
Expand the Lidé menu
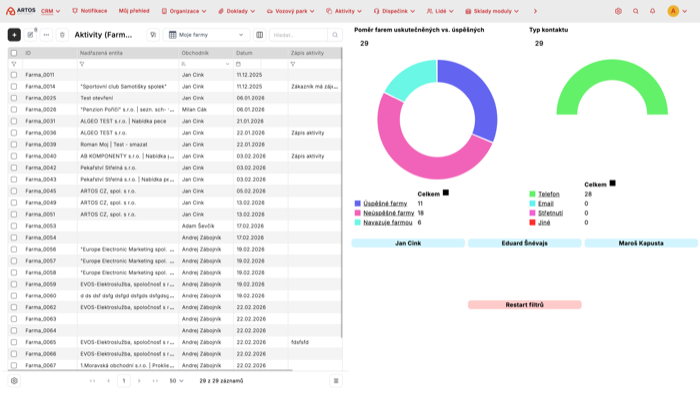point(440,11)
